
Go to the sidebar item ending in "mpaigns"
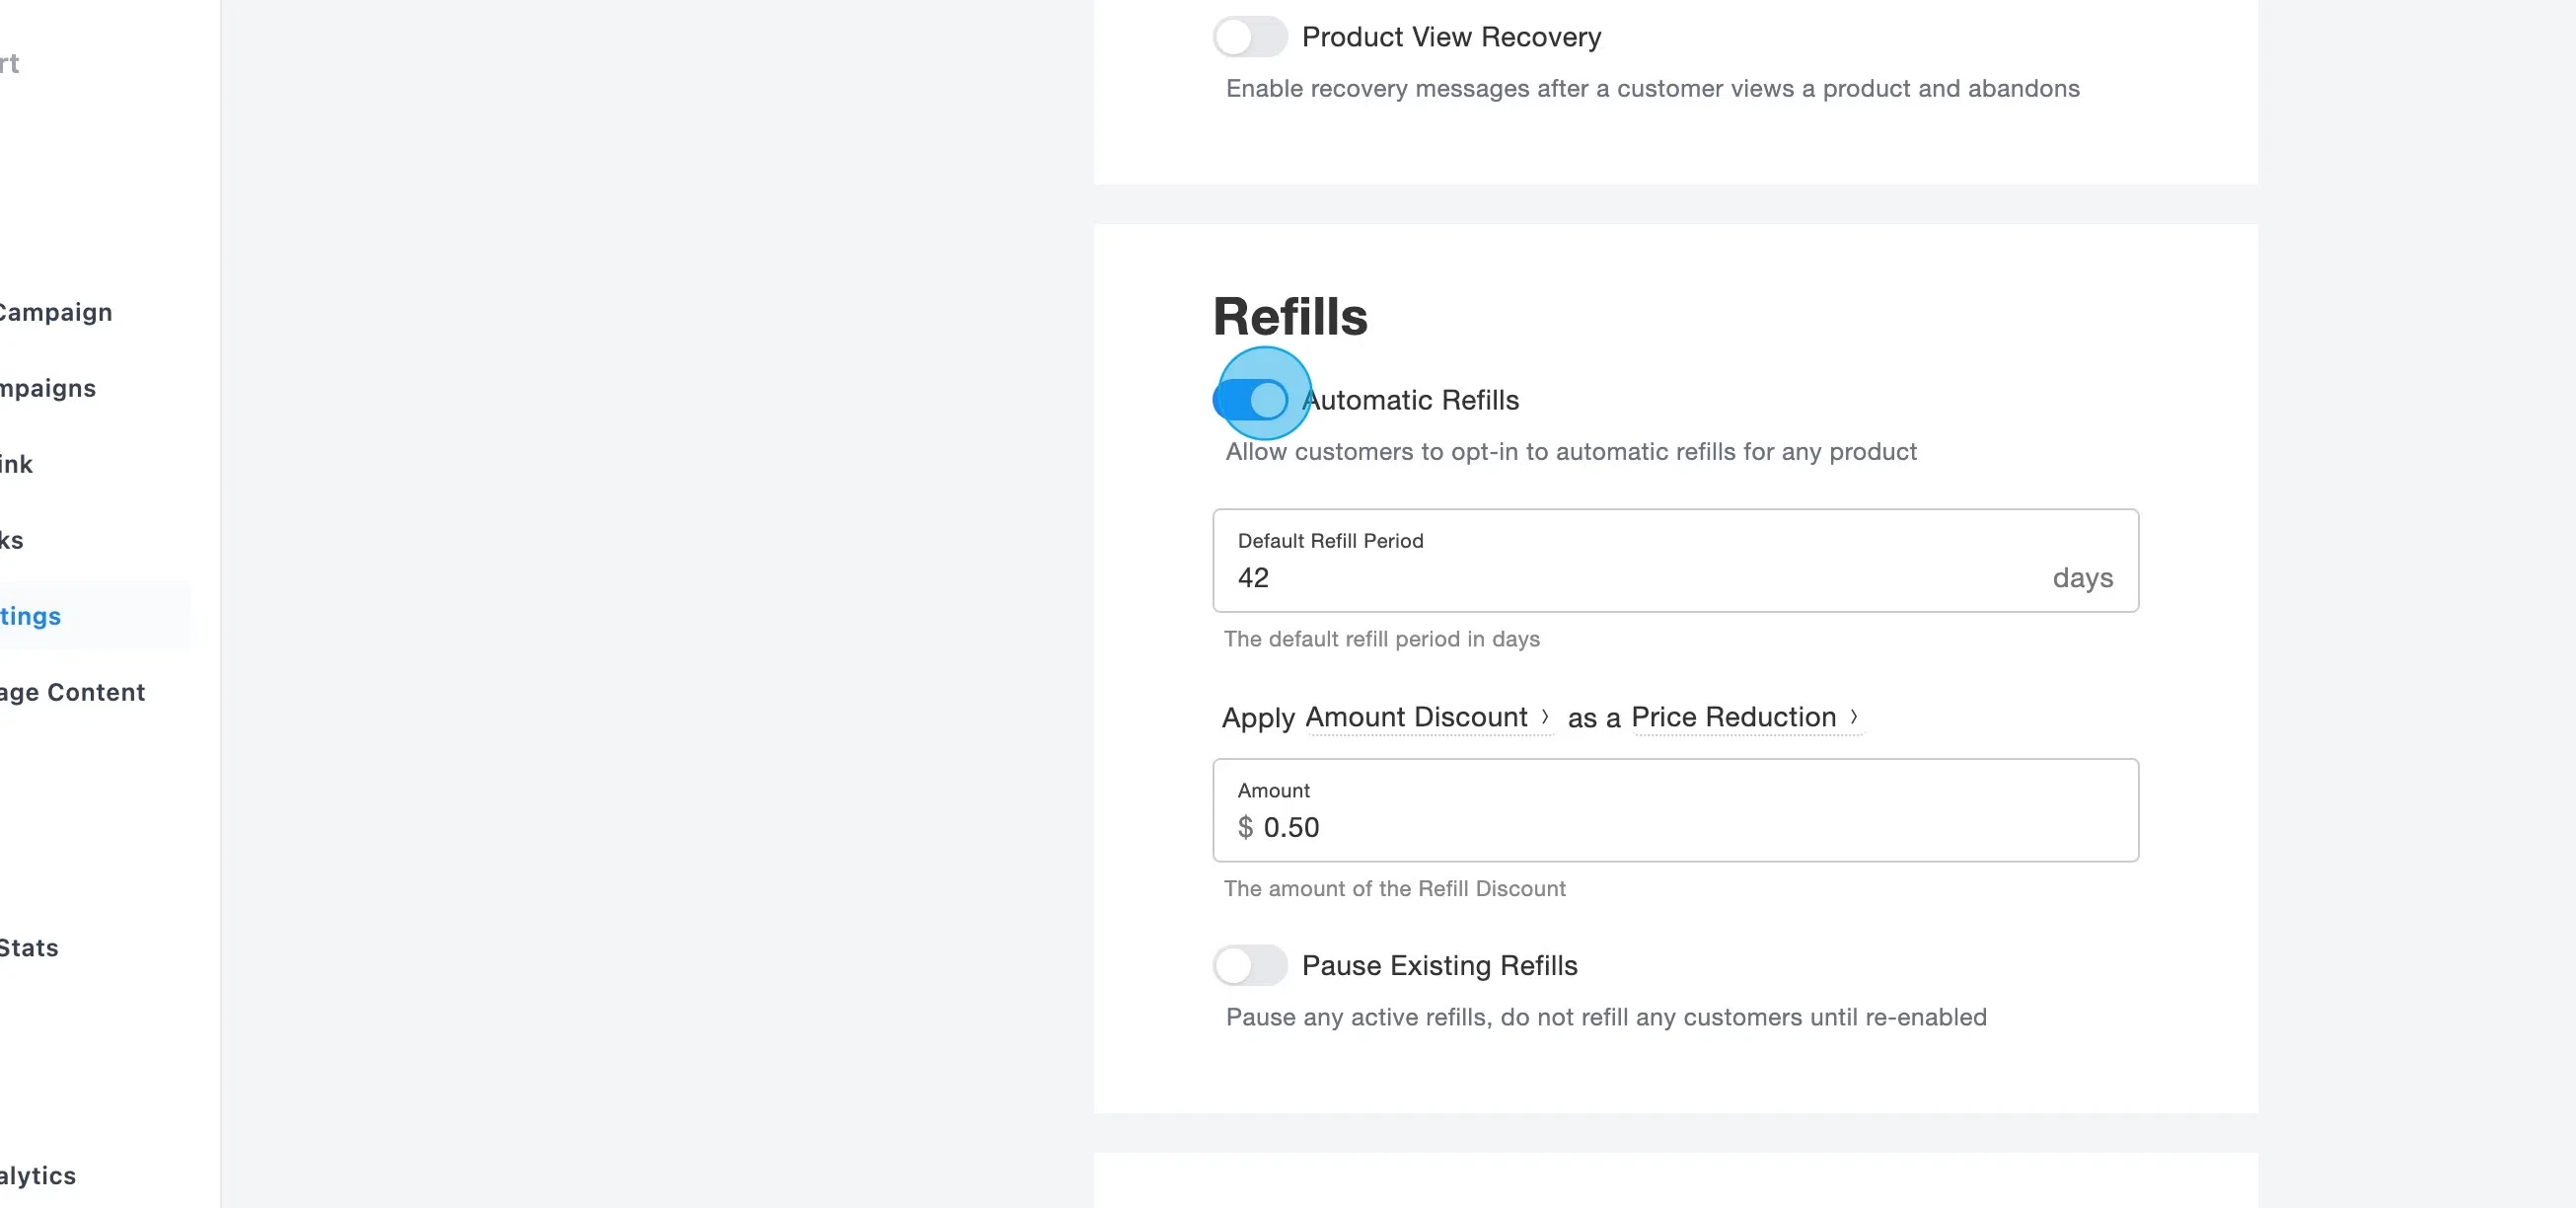point(48,388)
